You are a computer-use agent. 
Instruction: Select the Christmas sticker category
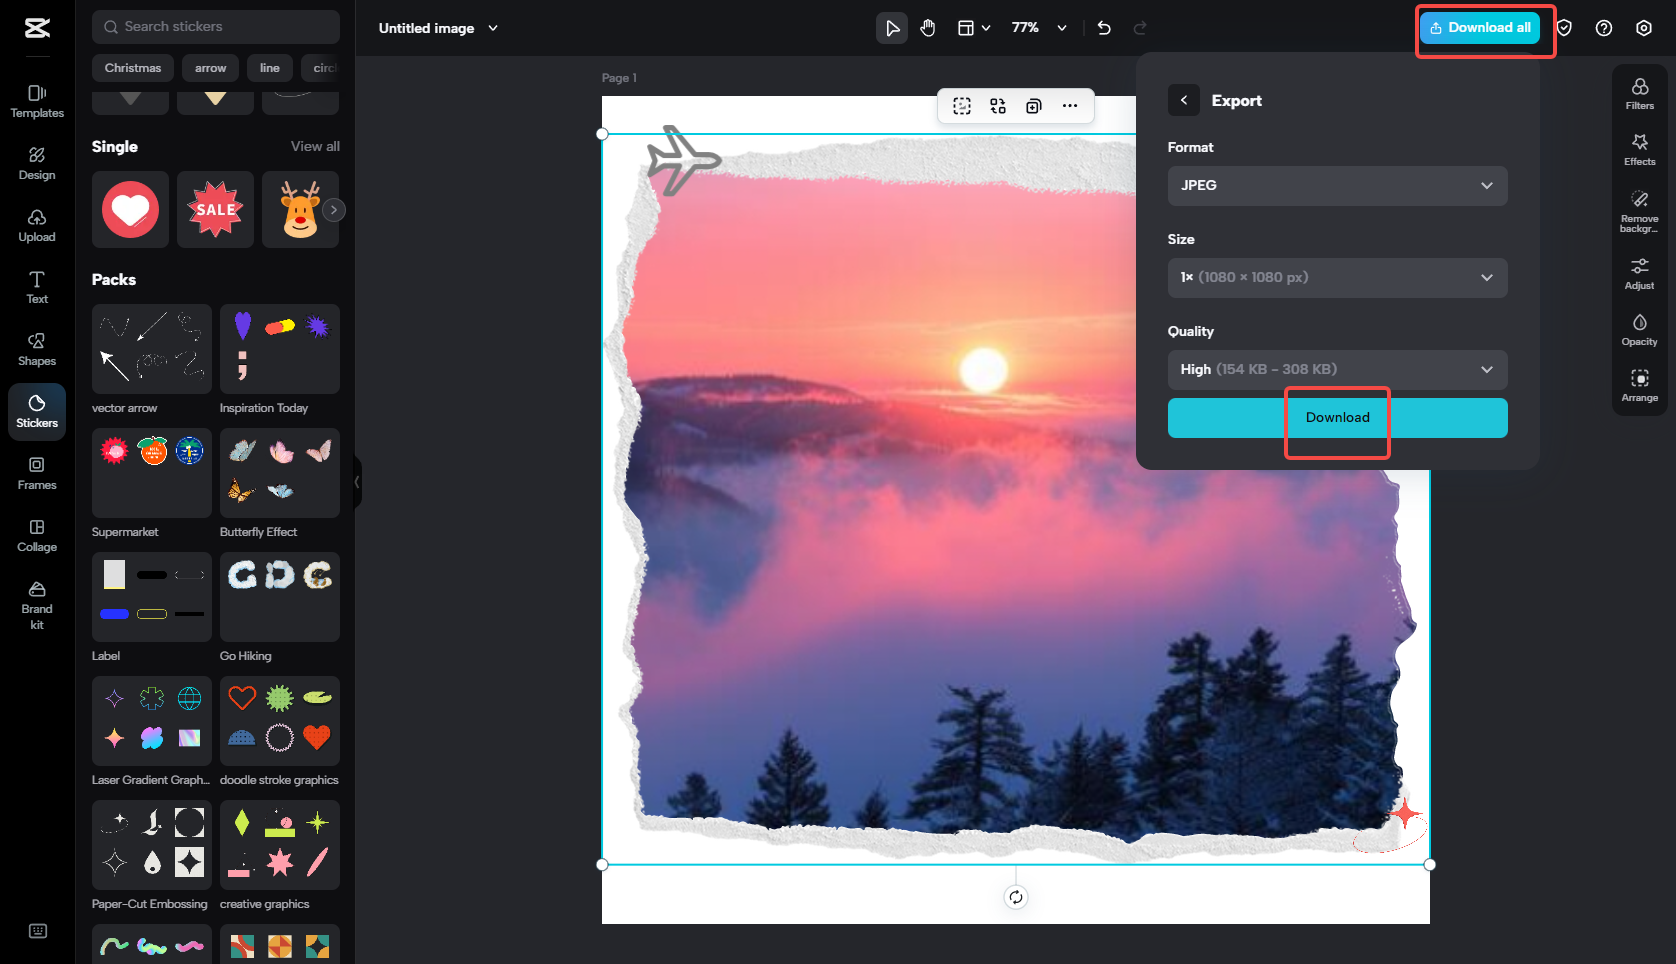coord(132,68)
